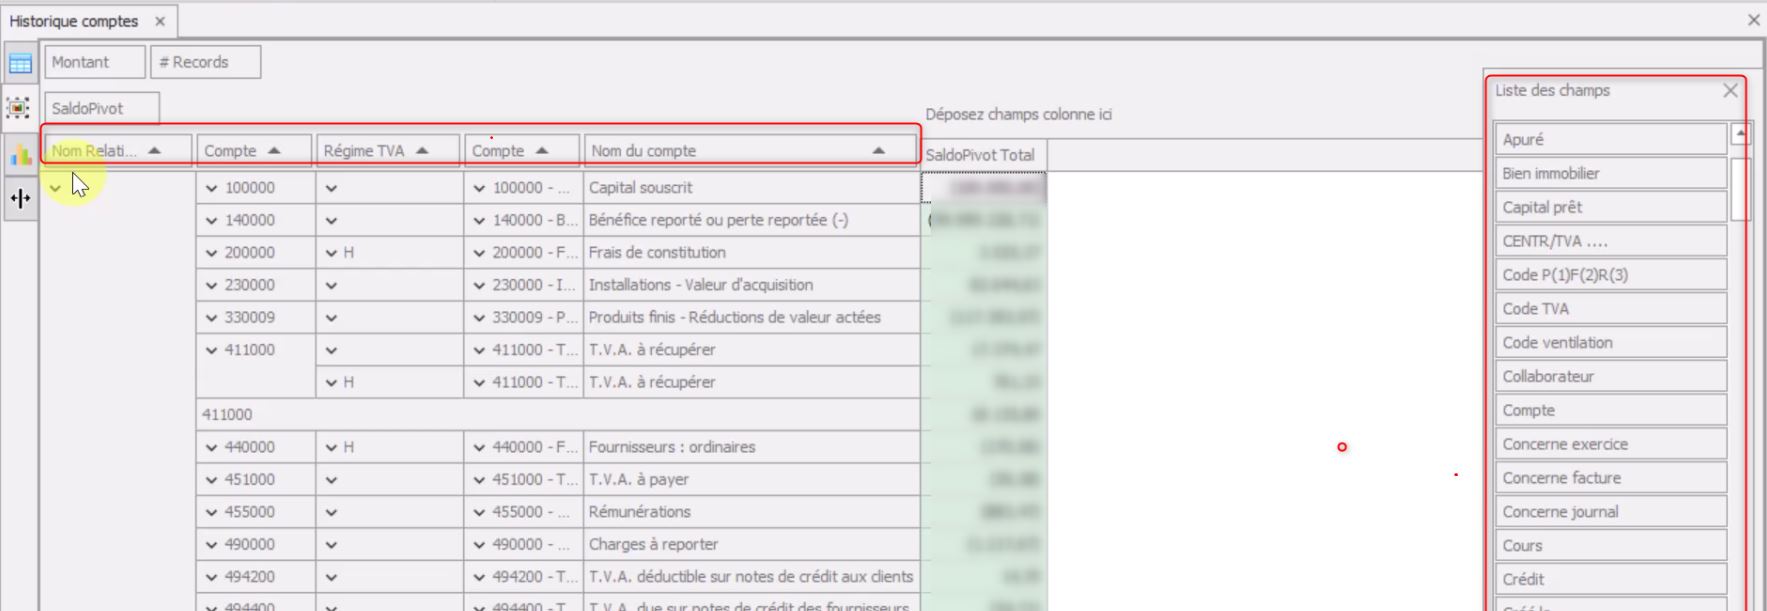
Task: Click the Montant data field
Action: [95, 62]
